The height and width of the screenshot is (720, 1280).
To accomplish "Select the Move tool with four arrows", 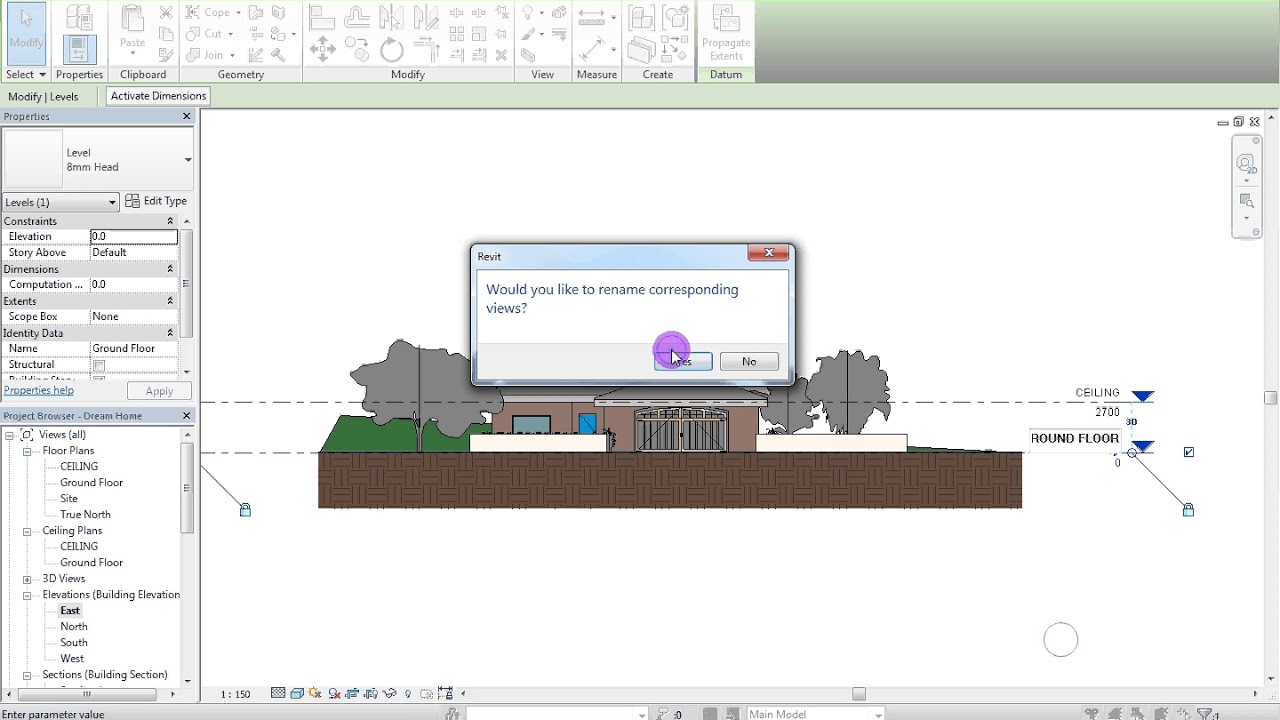I will tap(322, 49).
